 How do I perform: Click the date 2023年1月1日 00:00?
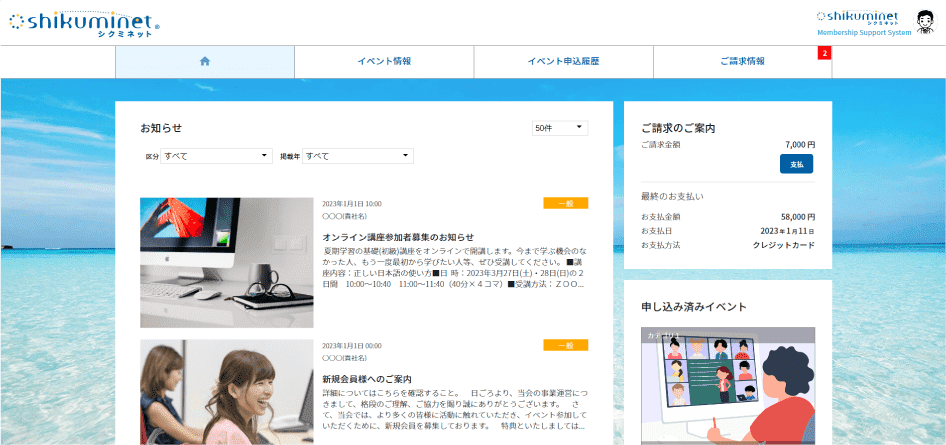352,346
